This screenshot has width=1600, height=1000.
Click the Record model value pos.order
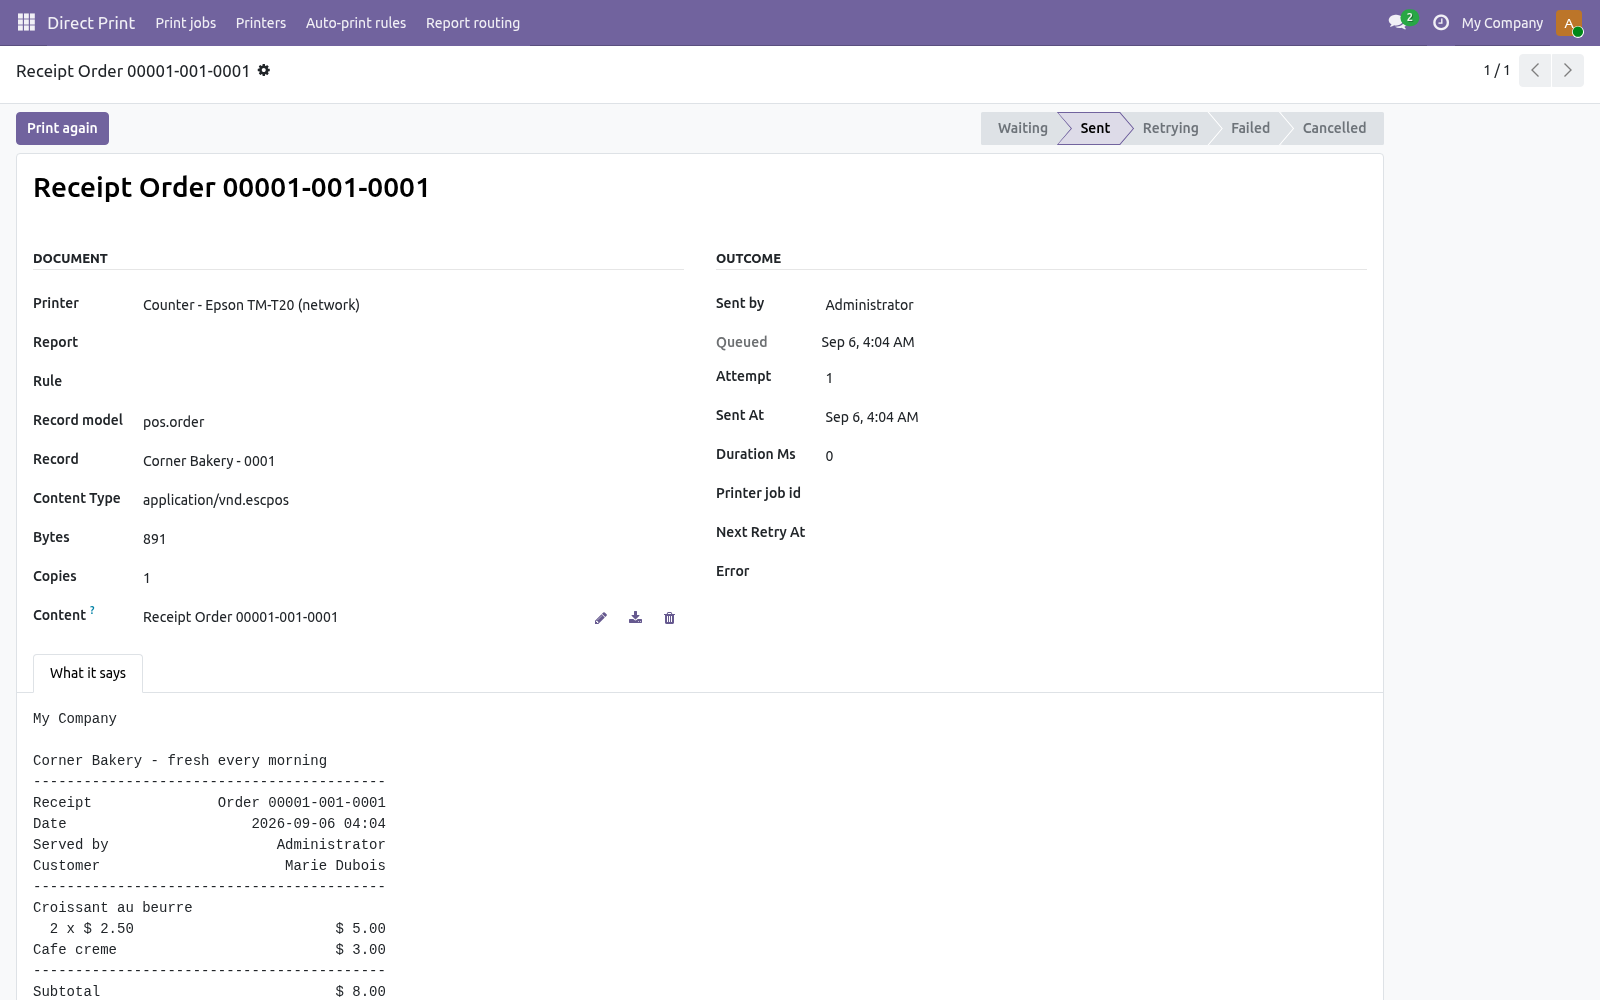point(173,422)
